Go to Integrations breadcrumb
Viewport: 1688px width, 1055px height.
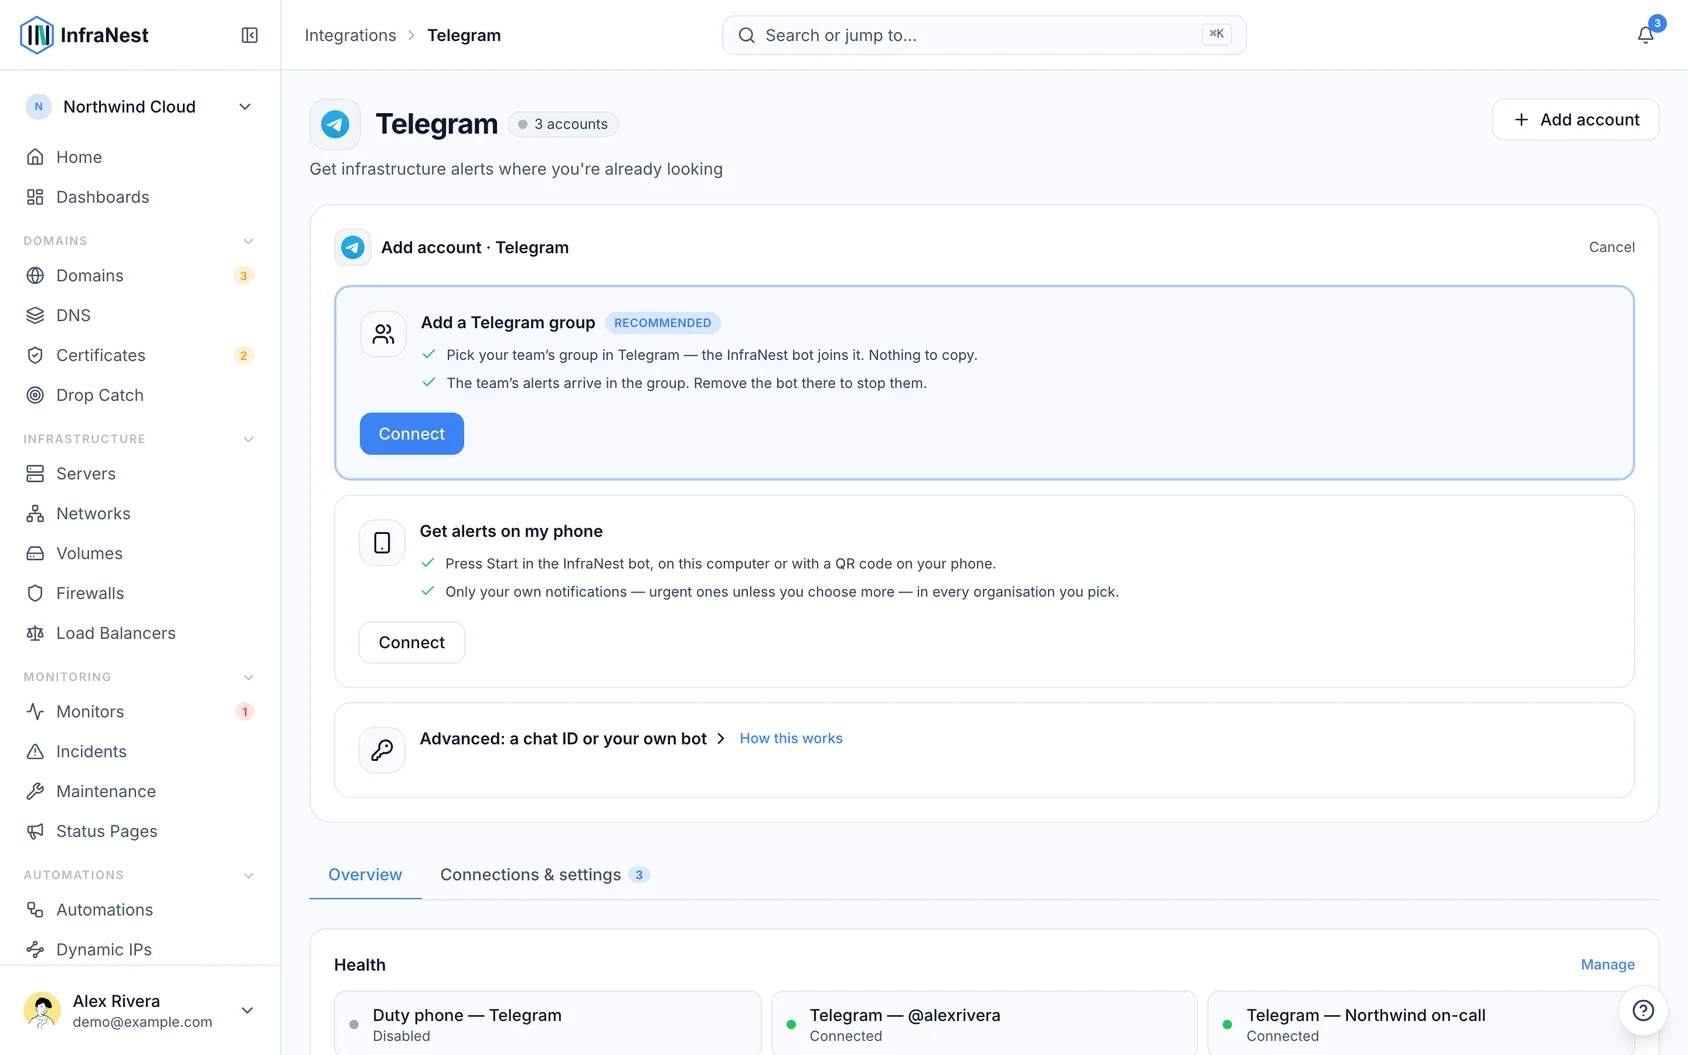coord(350,35)
